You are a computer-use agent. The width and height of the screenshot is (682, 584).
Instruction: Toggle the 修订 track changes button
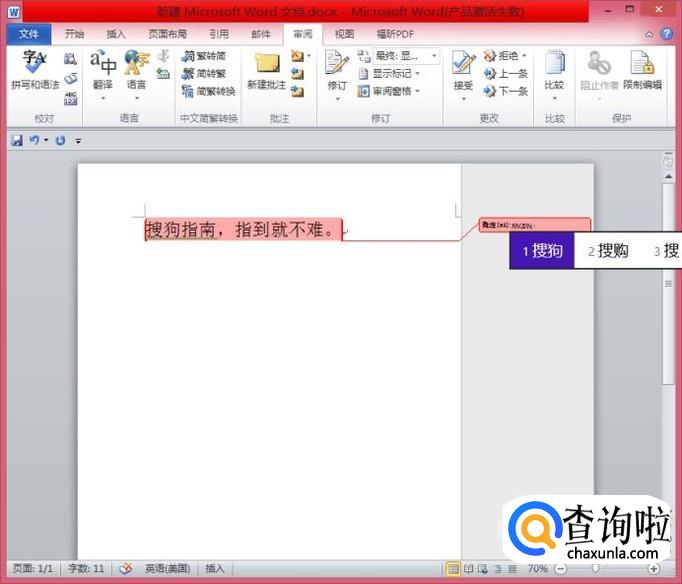click(337, 75)
